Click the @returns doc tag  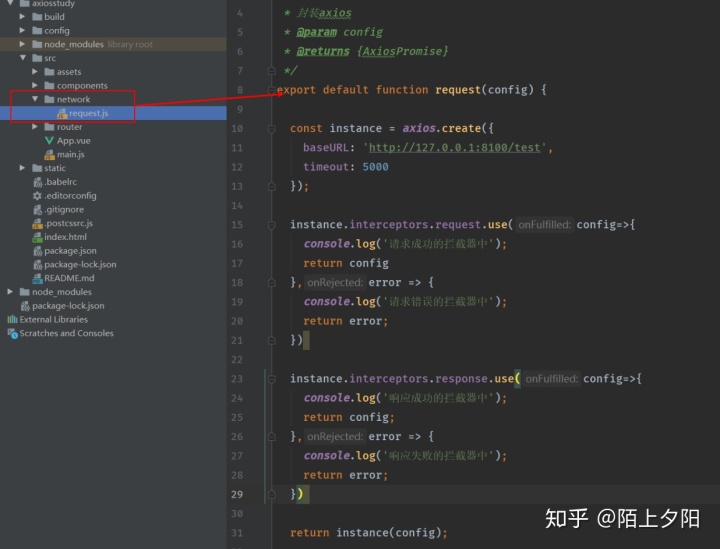[x=323, y=51]
